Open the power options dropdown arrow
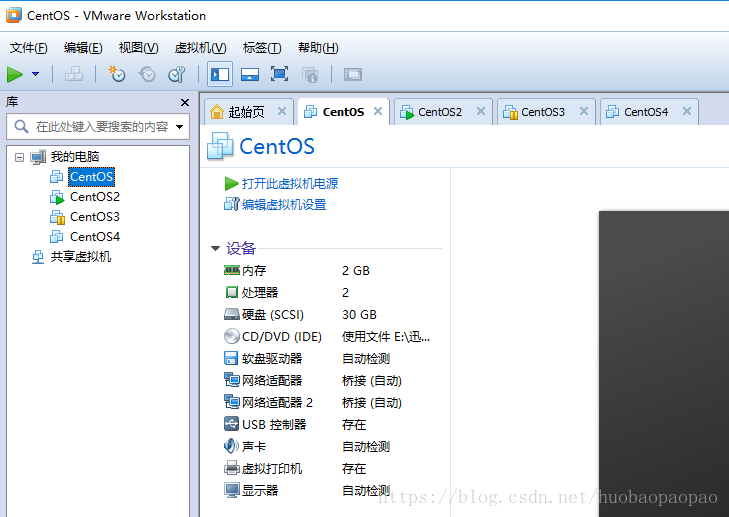Image resolution: width=729 pixels, height=517 pixels. (35, 74)
